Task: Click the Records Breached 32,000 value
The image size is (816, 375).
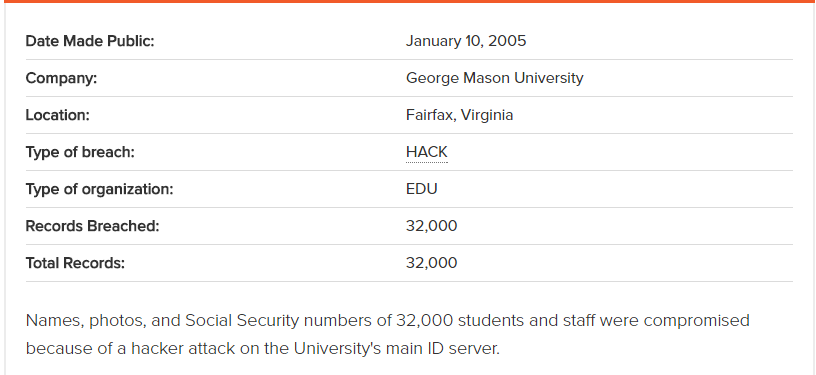Action: click(431, 226)
